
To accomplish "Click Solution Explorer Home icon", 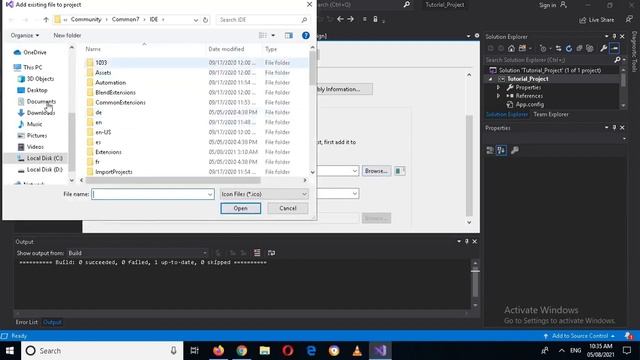I will [x=511, y=48].
